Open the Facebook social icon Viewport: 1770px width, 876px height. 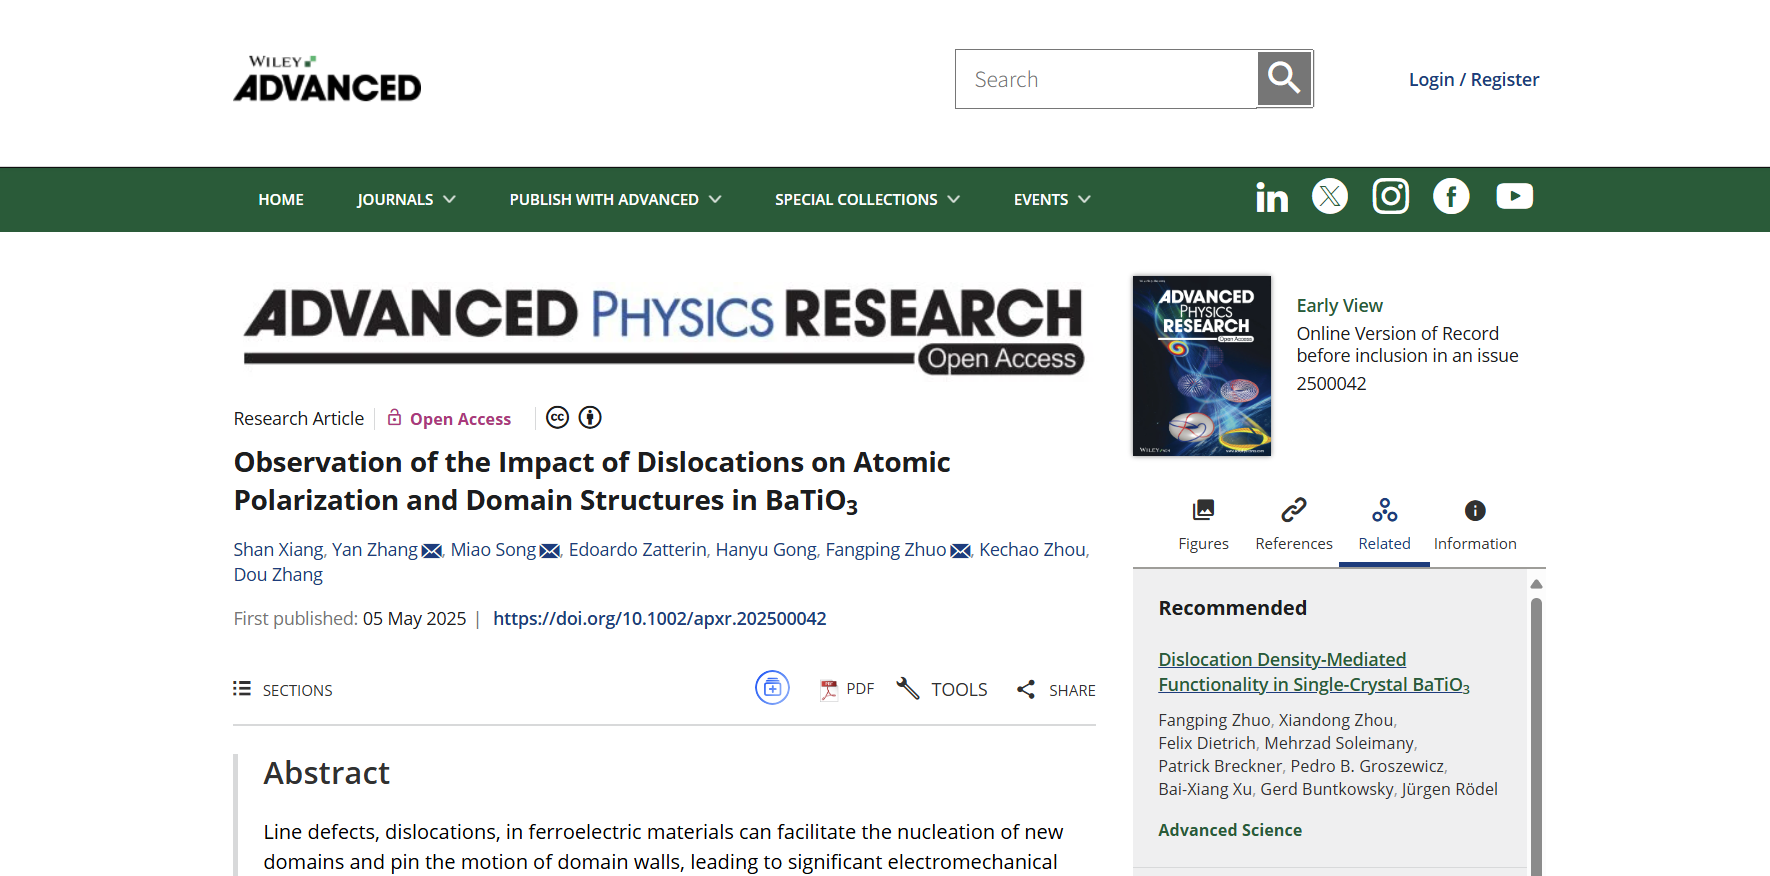1451,196
